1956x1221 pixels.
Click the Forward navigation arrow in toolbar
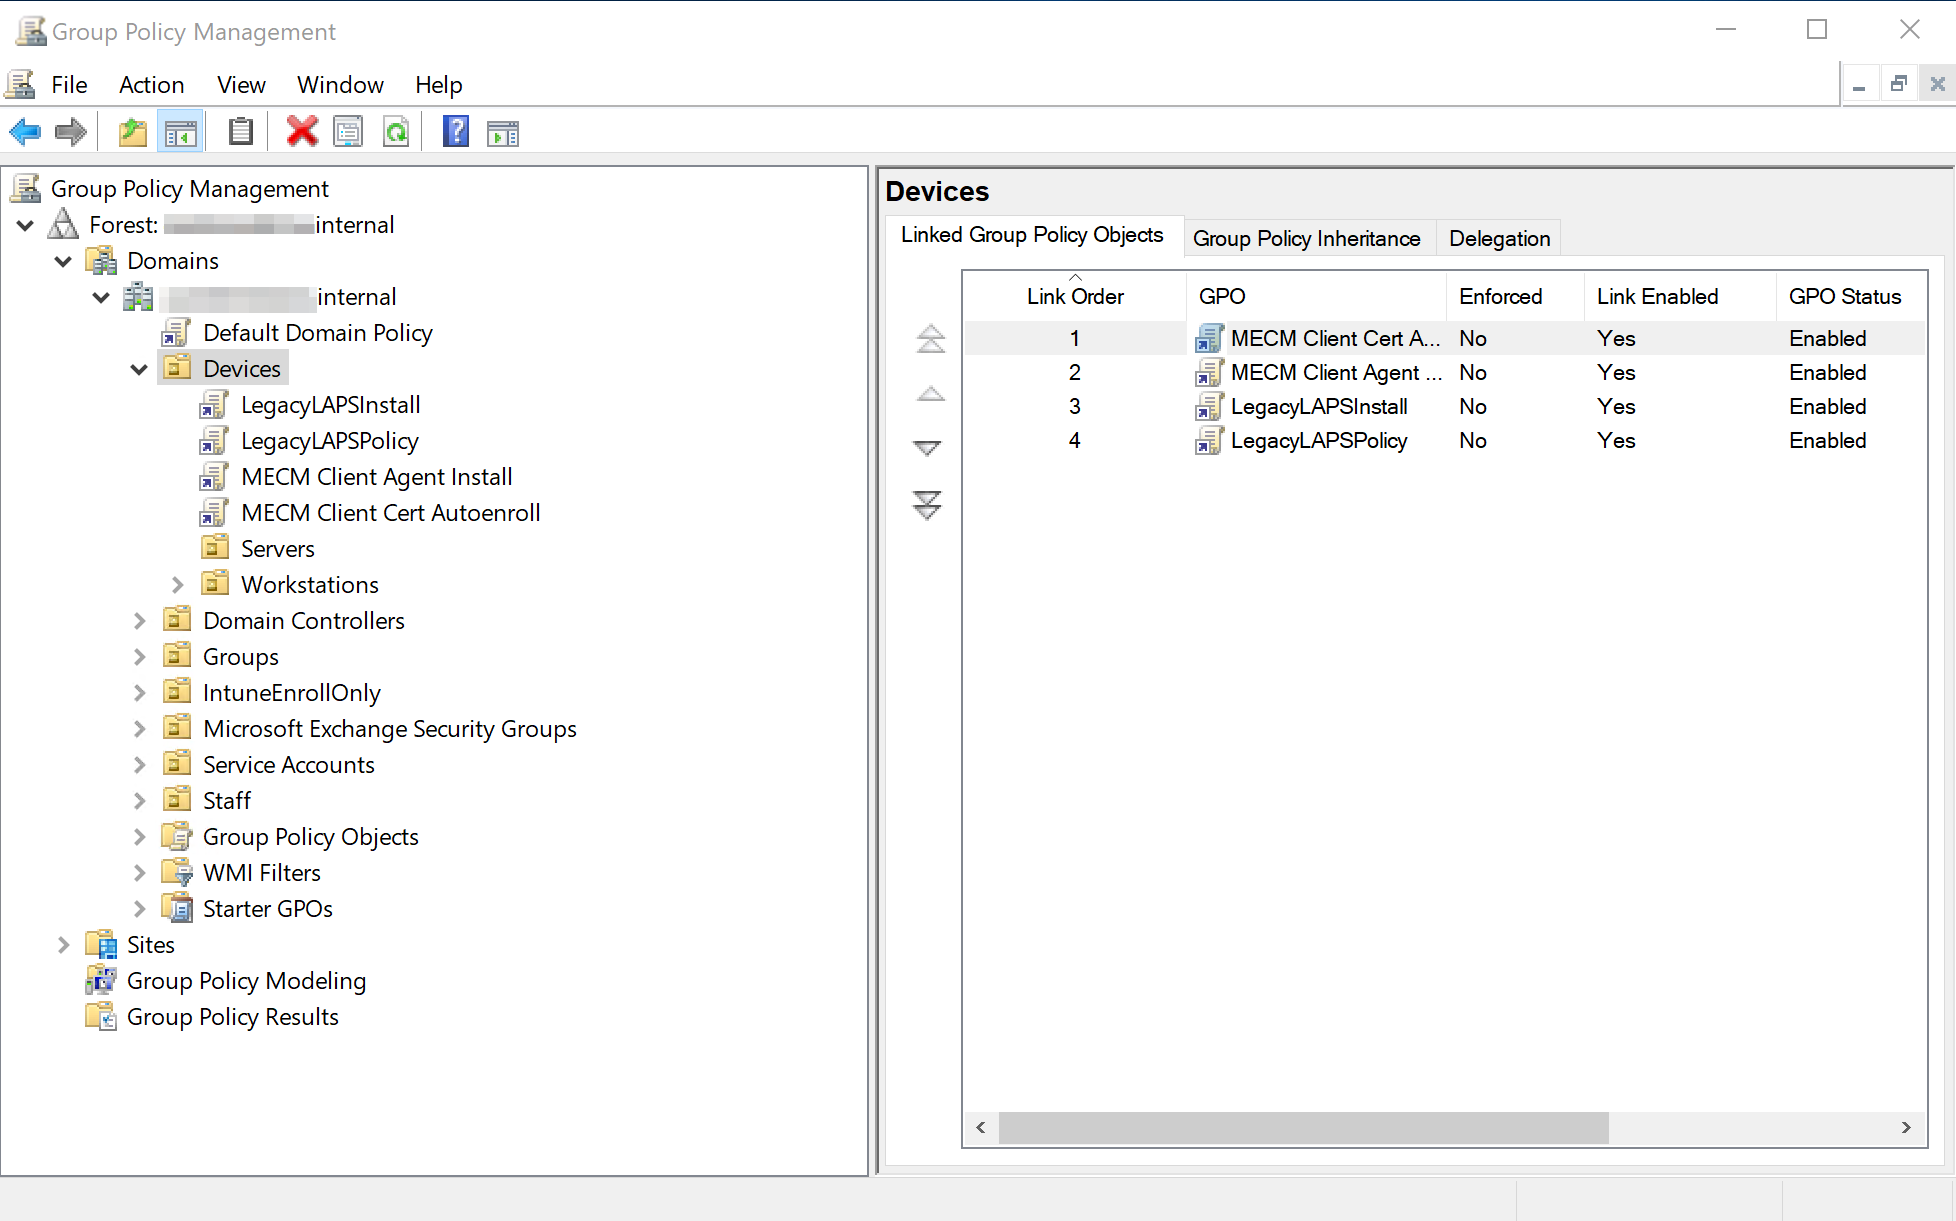(70, 131)
